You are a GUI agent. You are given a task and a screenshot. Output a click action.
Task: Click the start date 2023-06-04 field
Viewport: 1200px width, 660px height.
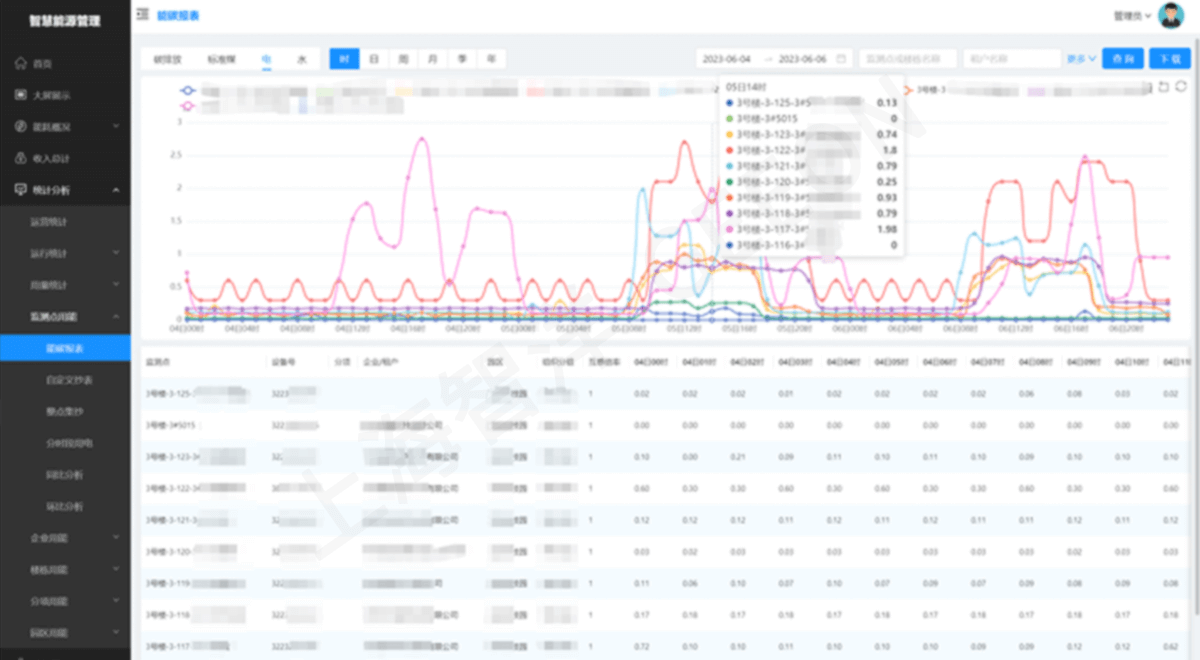[727, 59]
